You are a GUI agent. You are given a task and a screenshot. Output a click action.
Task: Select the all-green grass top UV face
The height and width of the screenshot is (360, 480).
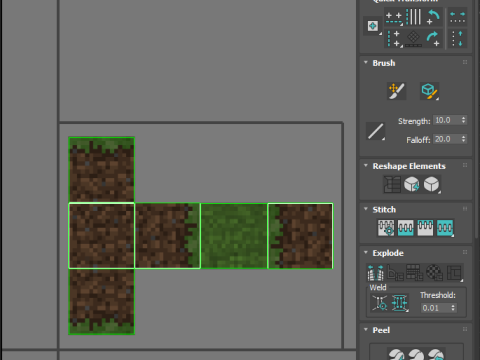click(234, 236)
